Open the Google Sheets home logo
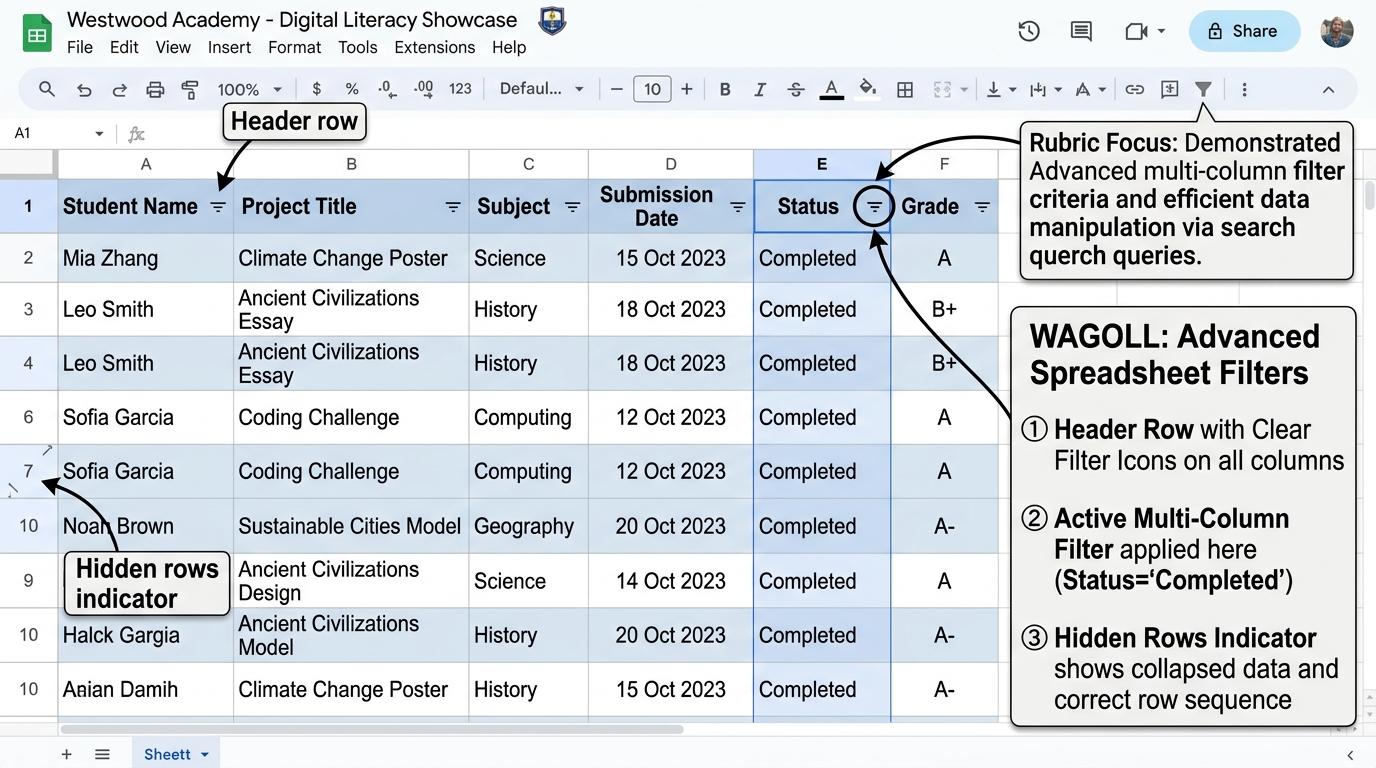This screenshot has height=768, width=1376. [x=37, y=34]
